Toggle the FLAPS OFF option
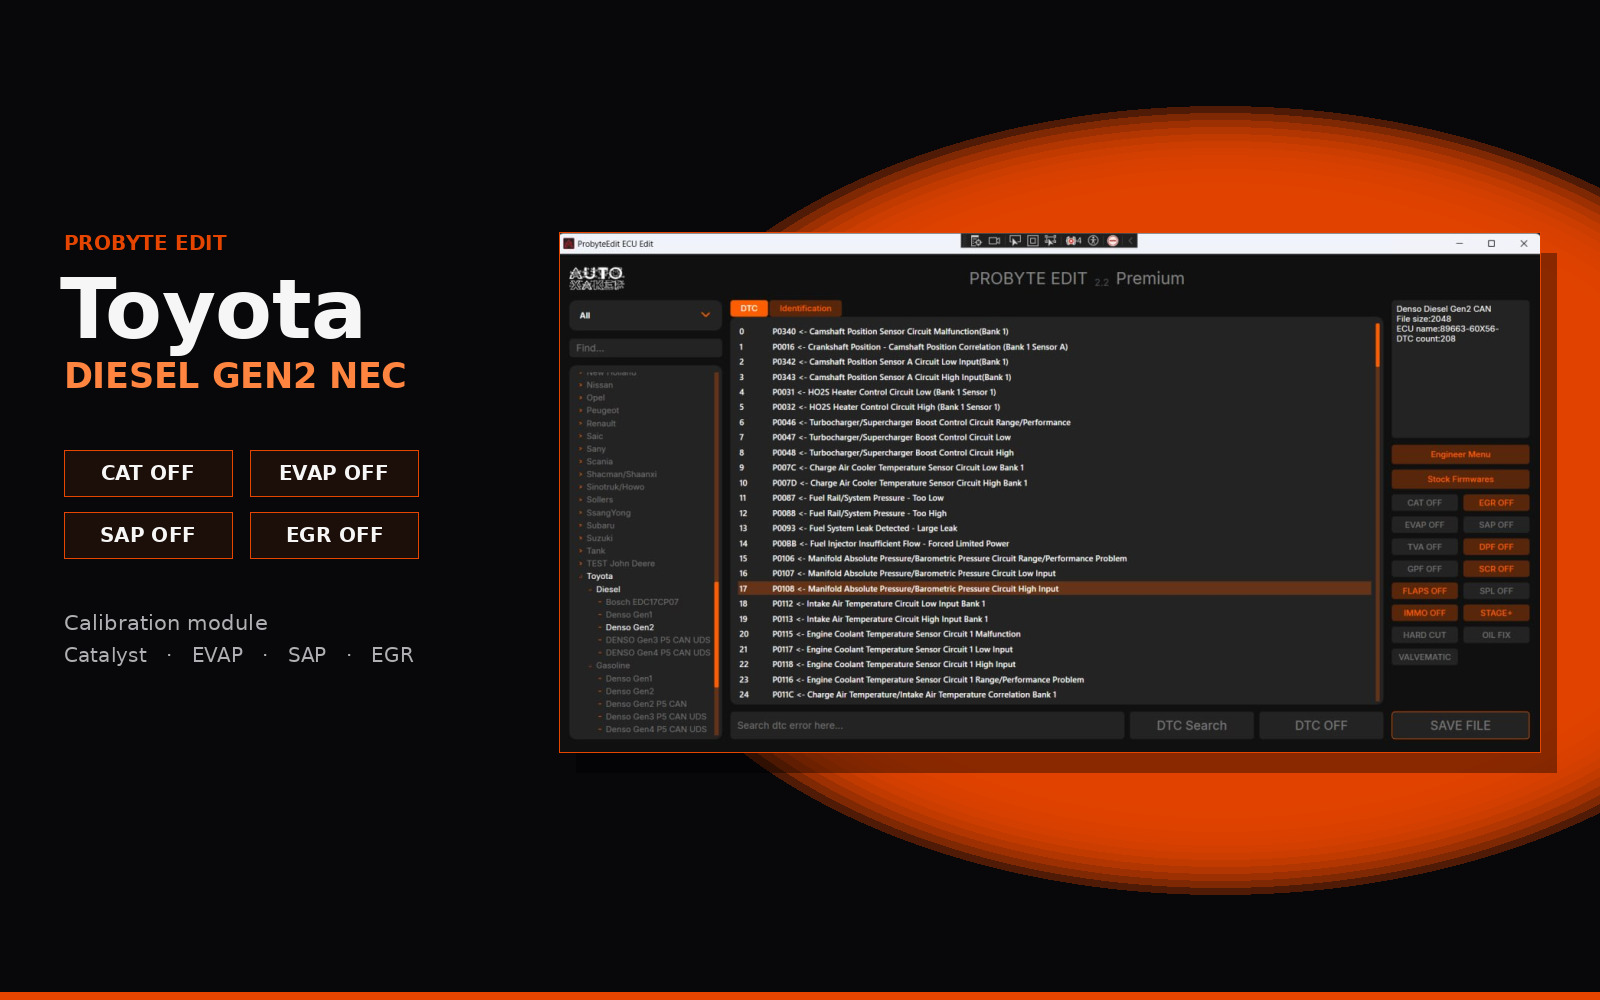The width and height of the screenshot is (1600, 1000). click(x=1424, y=591)
